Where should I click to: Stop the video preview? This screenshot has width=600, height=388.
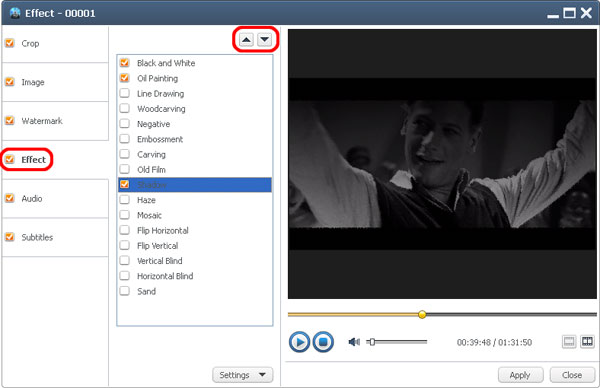pyautogui.click(x=323, y=342)
